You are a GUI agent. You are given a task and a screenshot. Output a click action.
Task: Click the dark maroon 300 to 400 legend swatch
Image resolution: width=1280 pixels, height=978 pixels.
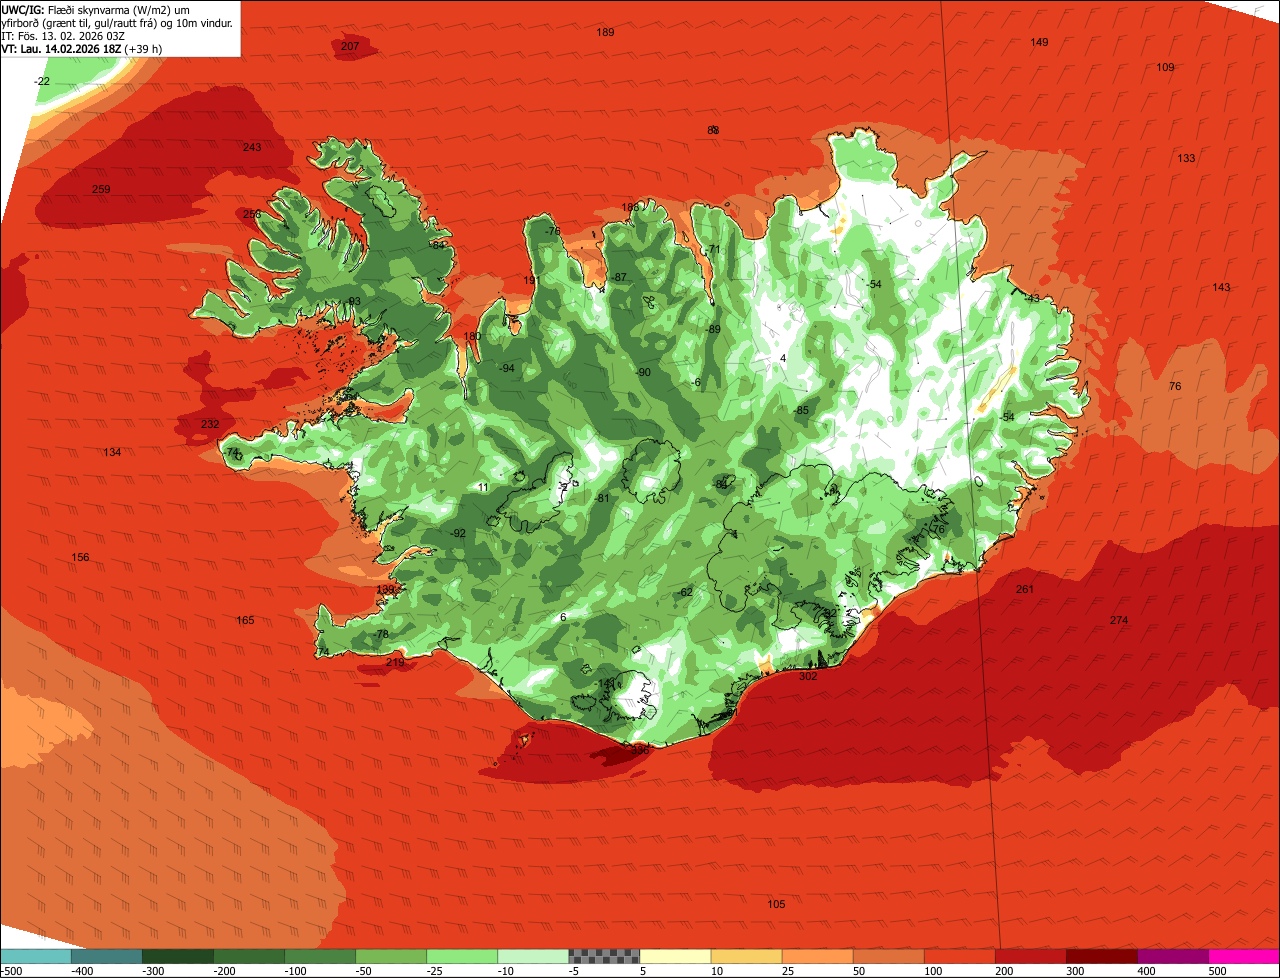[1102, 956]
